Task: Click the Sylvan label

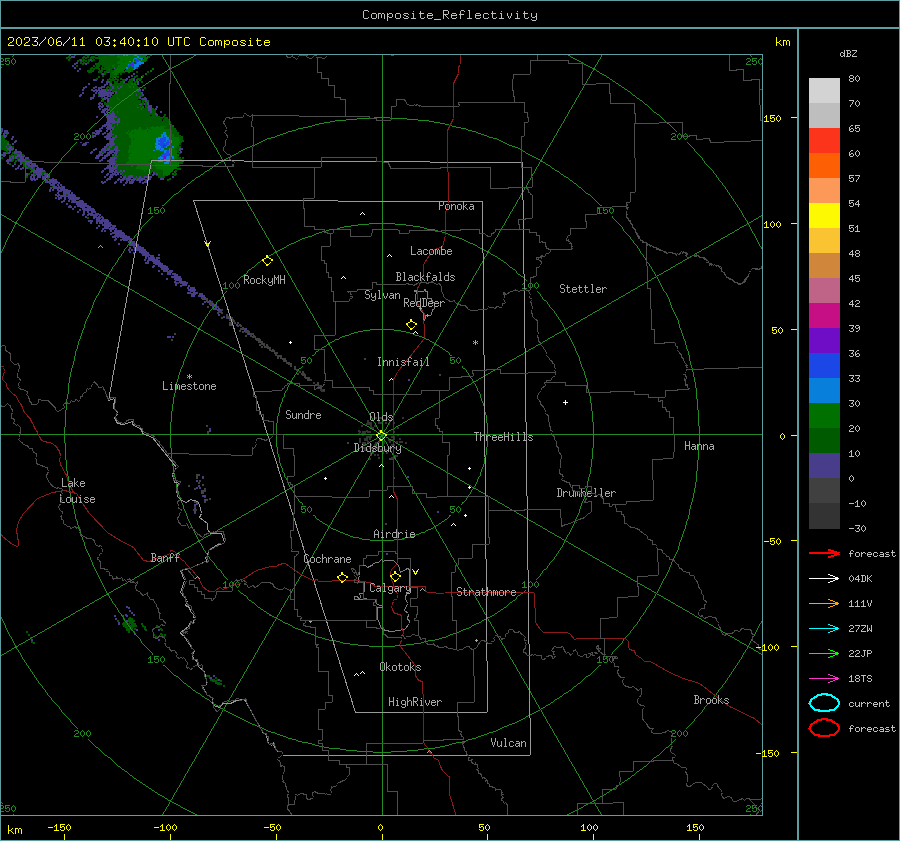Action: pos(382,295)
